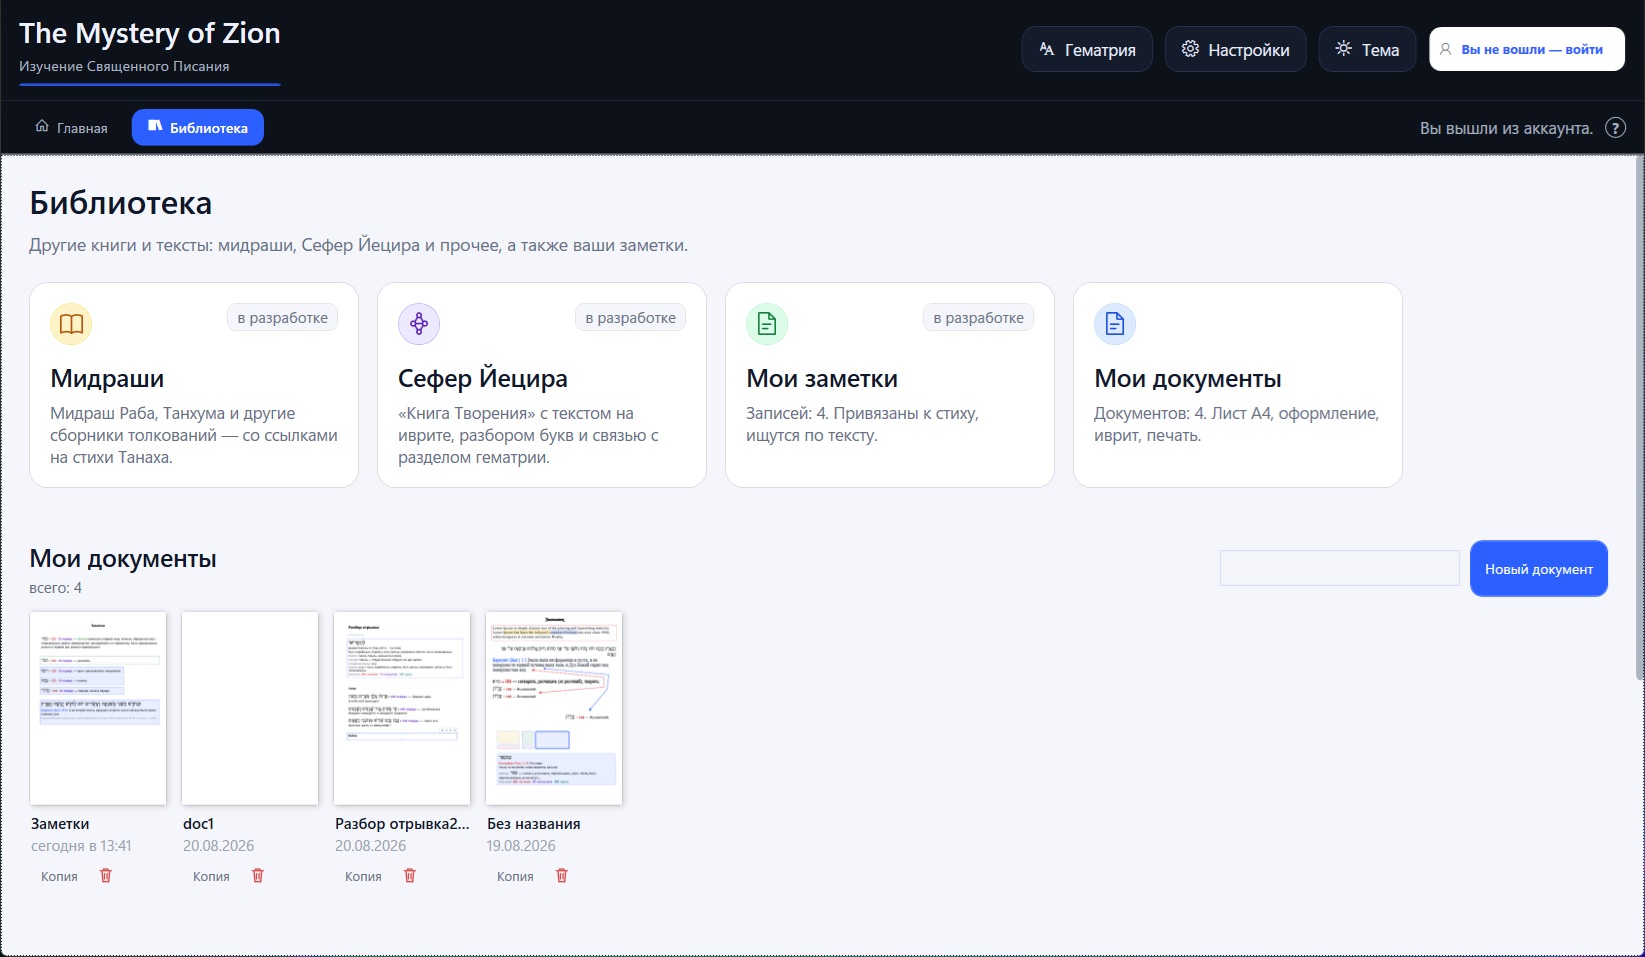
Task: Click the Мидраши book icon
Action: [x=71, y=324]
